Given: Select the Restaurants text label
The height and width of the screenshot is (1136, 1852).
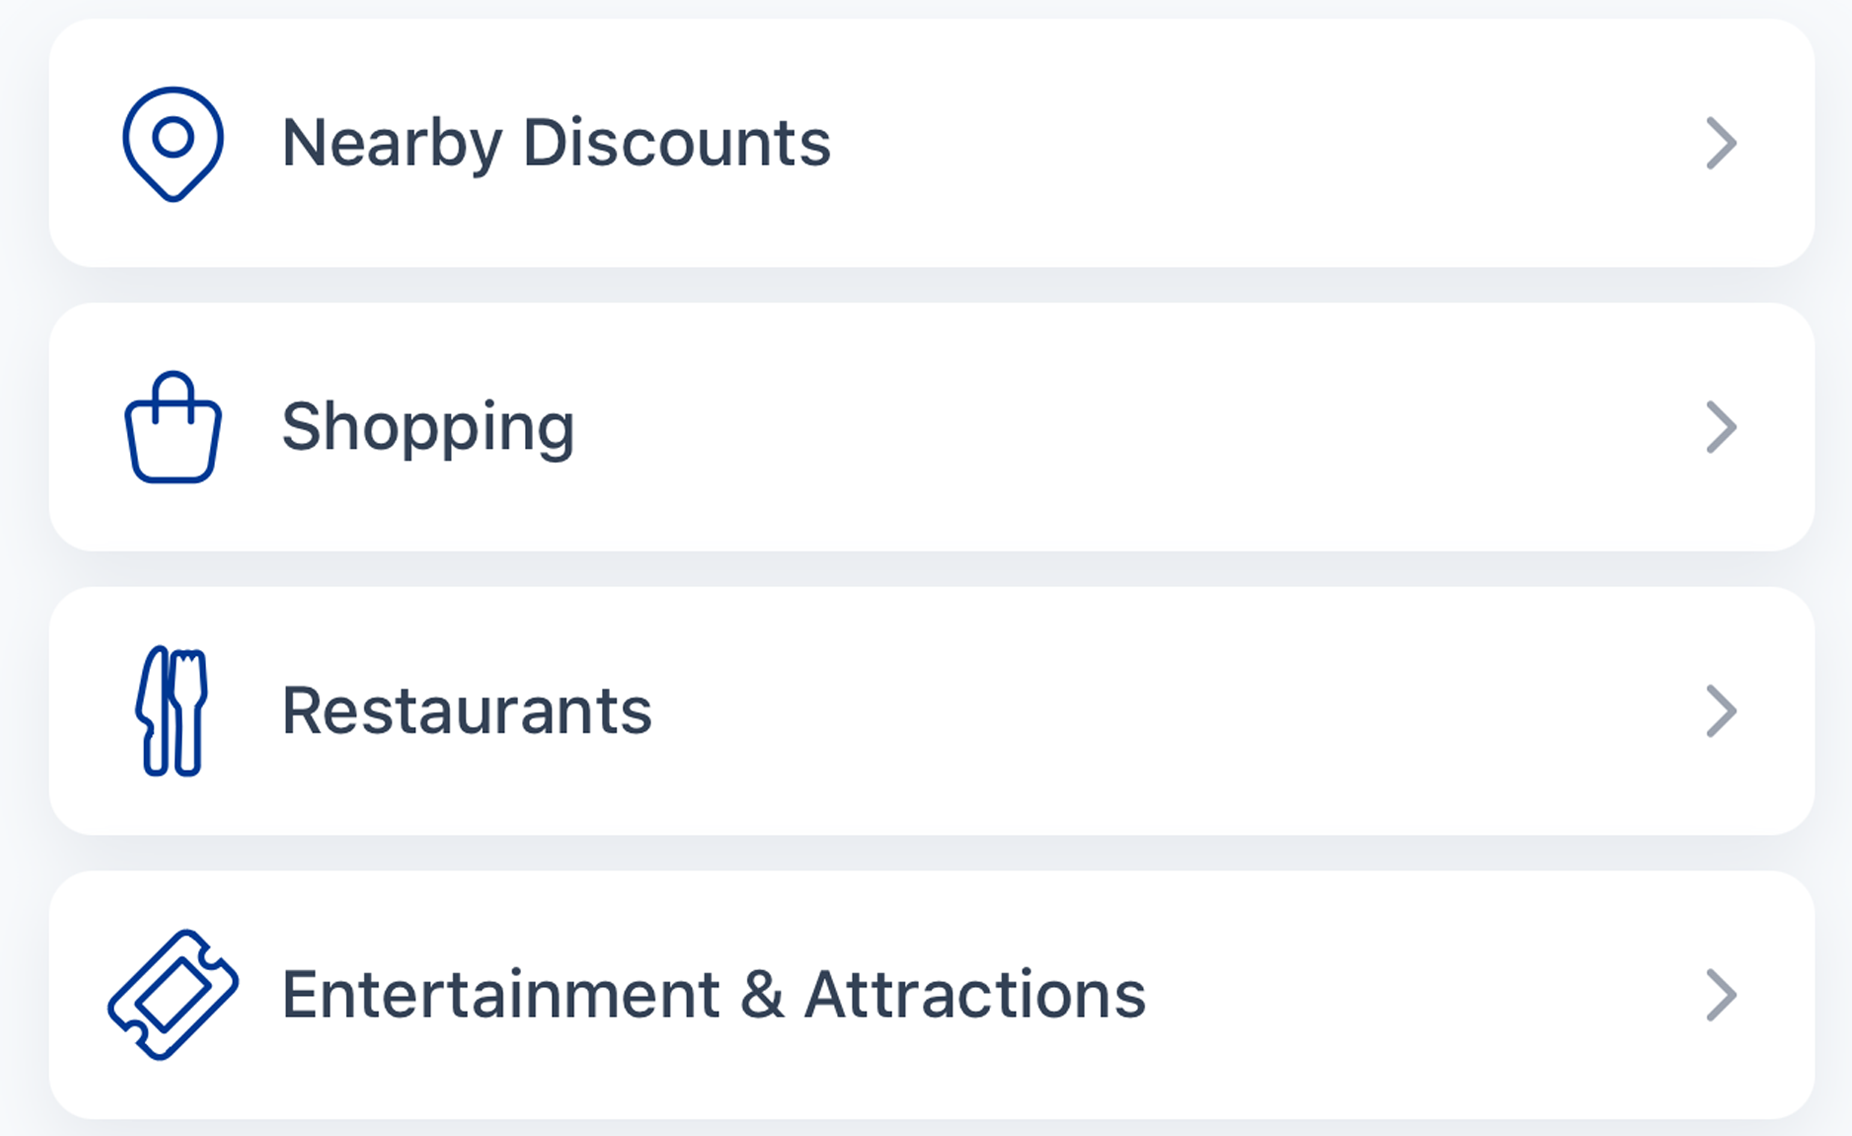Looking at the screenshot, I should tap(467, 711).
